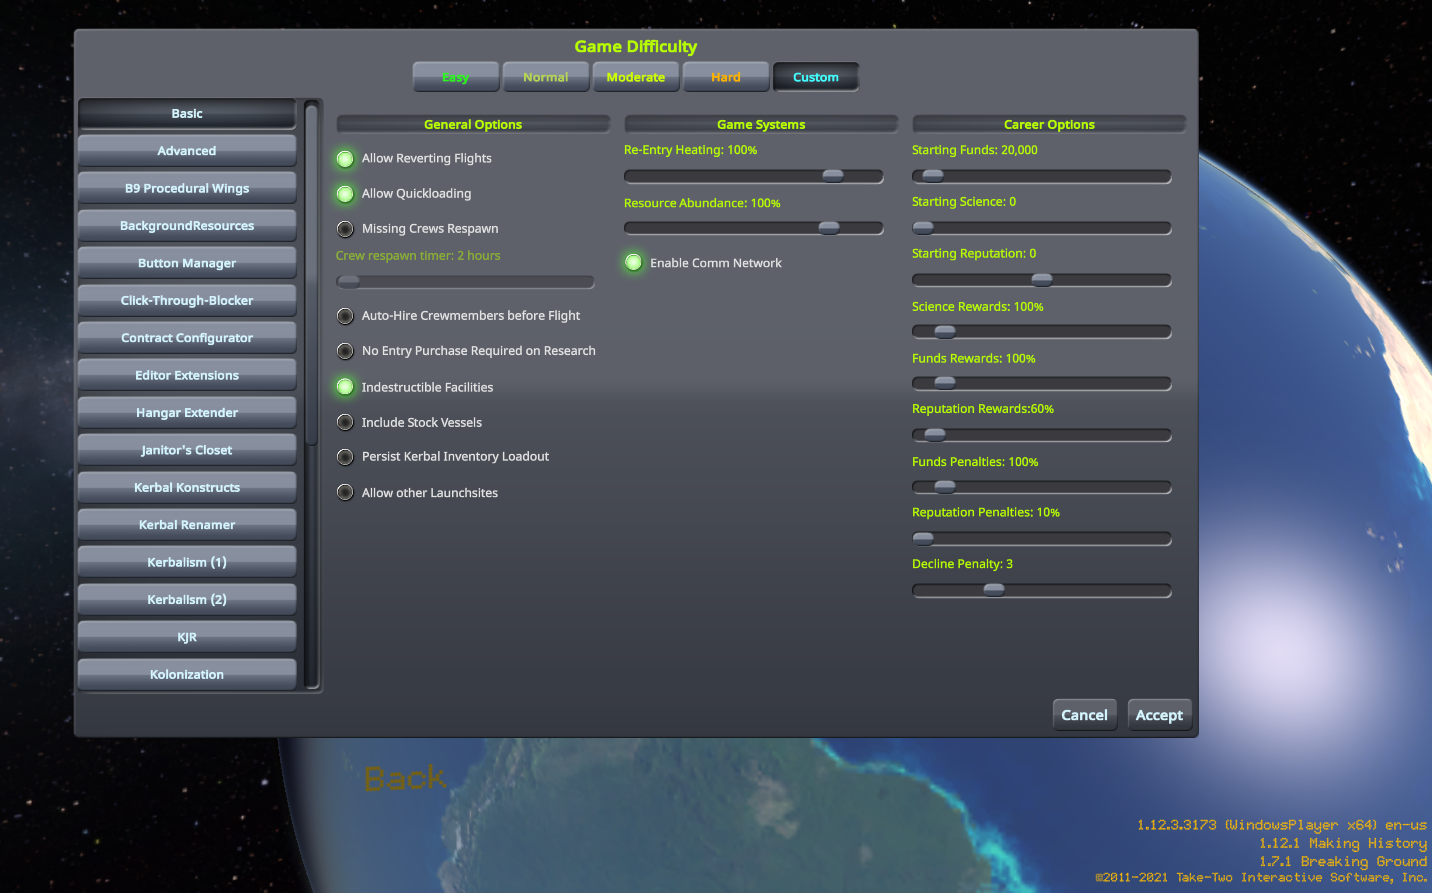Toggle No Entry Purchase Required on Research
Viewport: 1432px width, 893px height.
345,351
